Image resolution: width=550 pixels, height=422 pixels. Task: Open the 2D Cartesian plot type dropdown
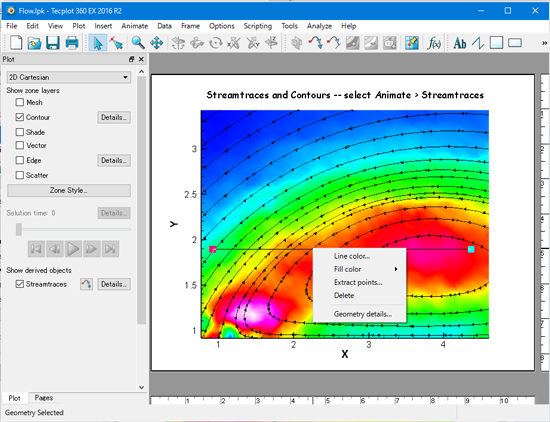click(x=69, y=77)
